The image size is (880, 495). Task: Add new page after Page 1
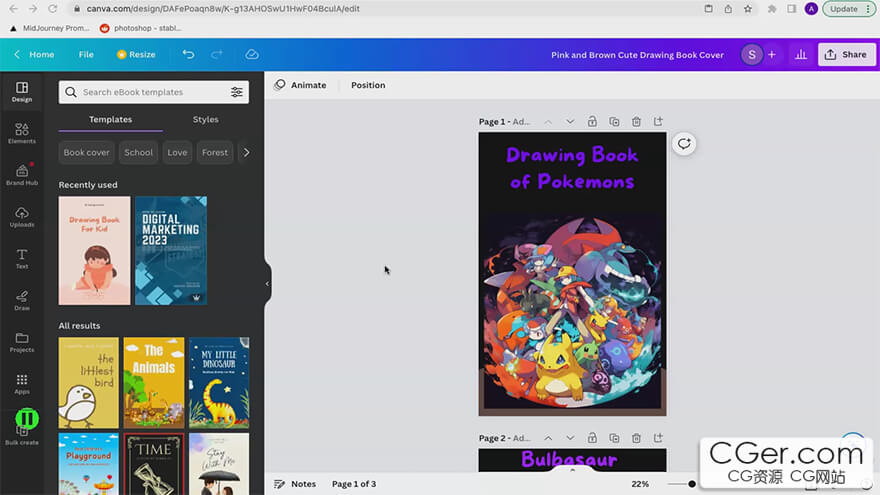pos(658,121)
